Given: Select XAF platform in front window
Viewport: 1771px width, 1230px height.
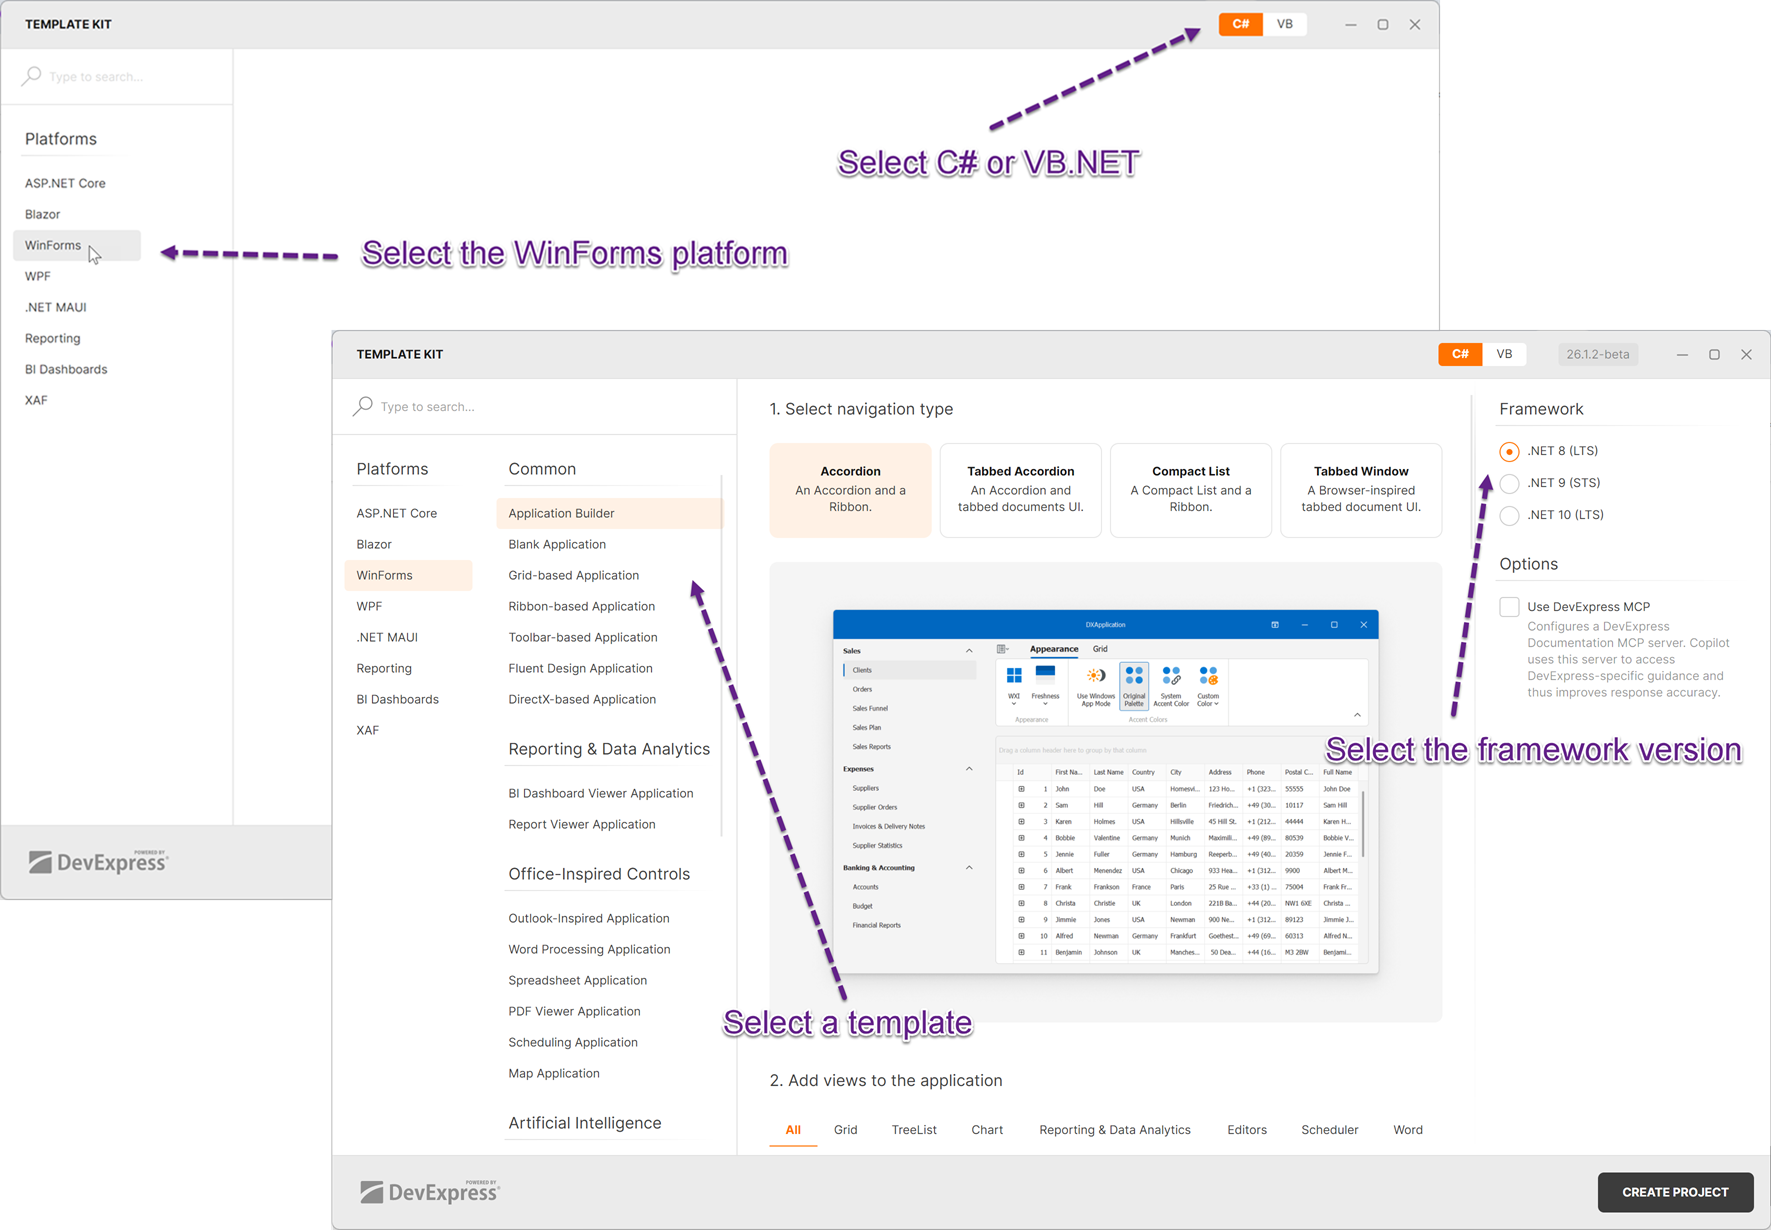Looking at the screenshot, I should point(368,730).
